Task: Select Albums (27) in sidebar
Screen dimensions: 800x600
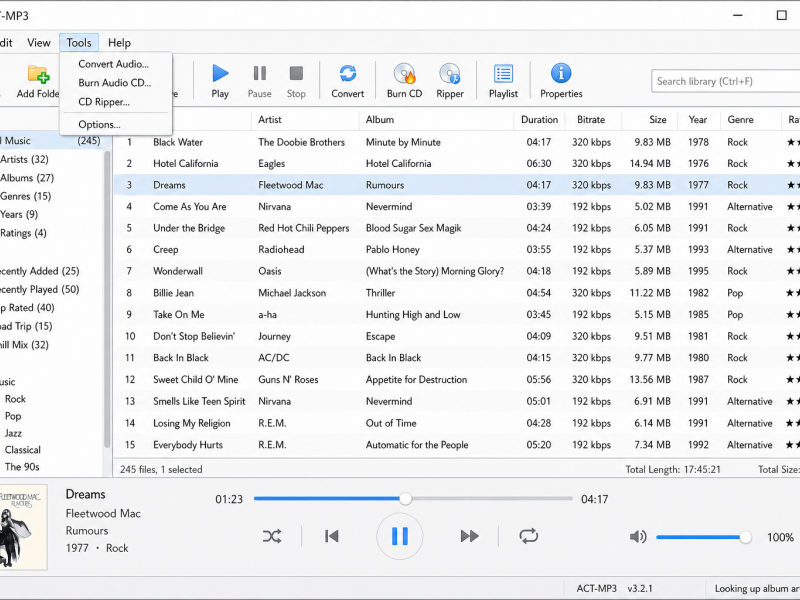Action: pyautogui.click(x=27, y=178)
